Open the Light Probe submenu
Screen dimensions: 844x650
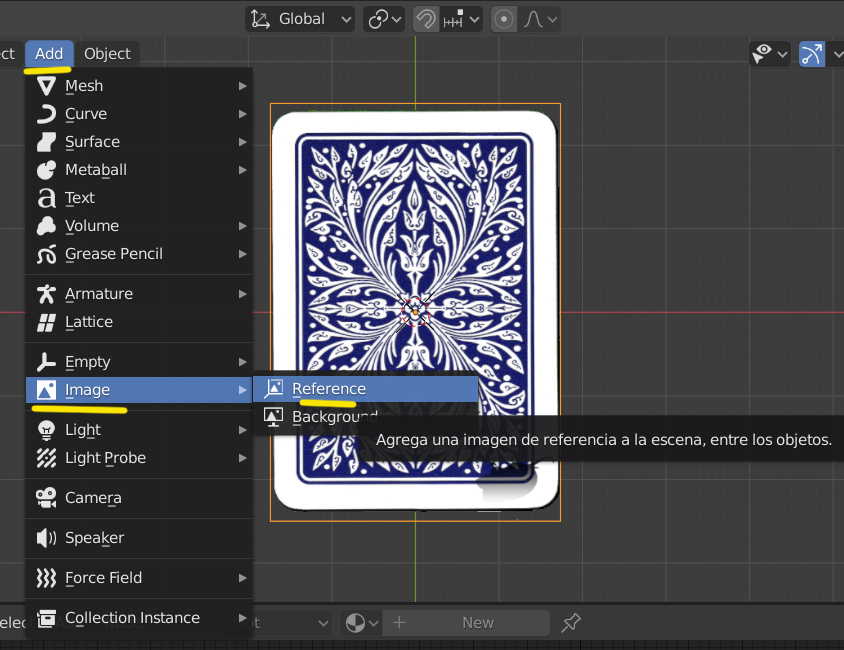pos(139,458)
